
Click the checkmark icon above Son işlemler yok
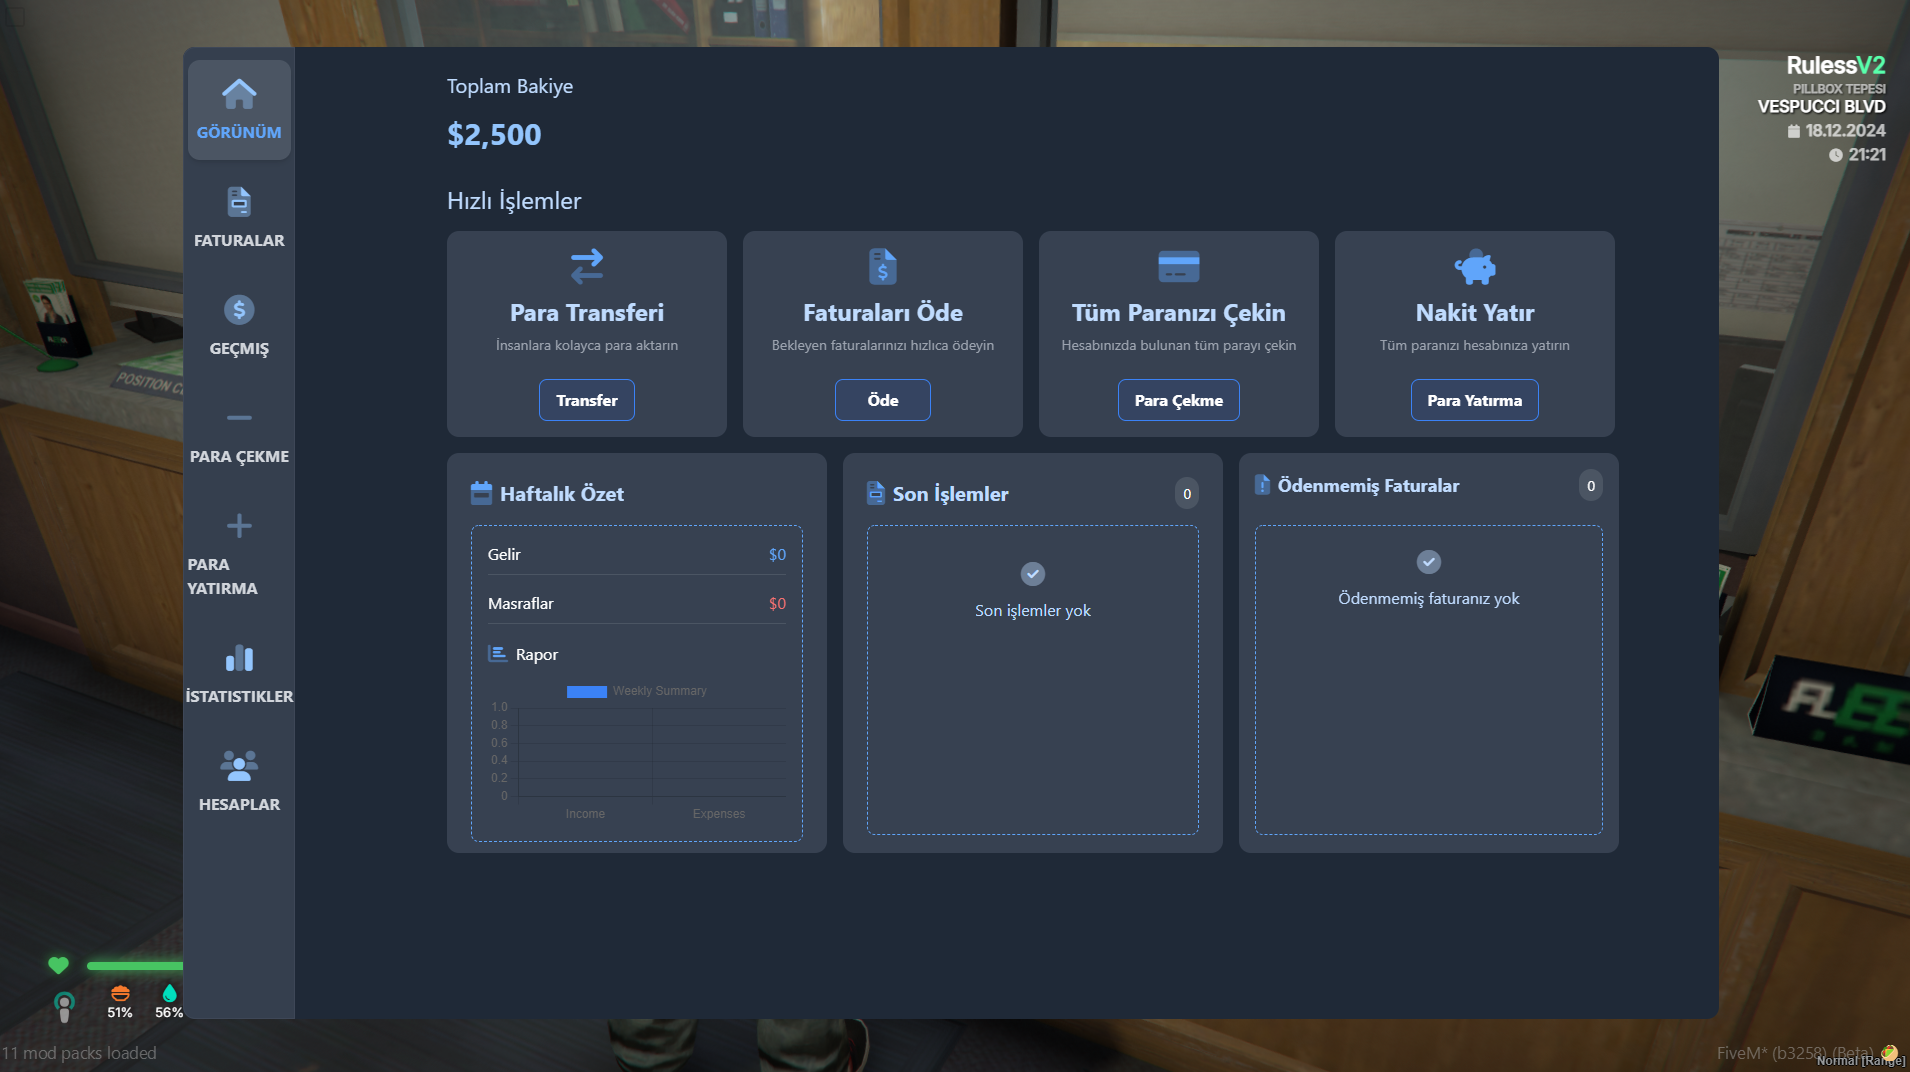coord(1033,574)
